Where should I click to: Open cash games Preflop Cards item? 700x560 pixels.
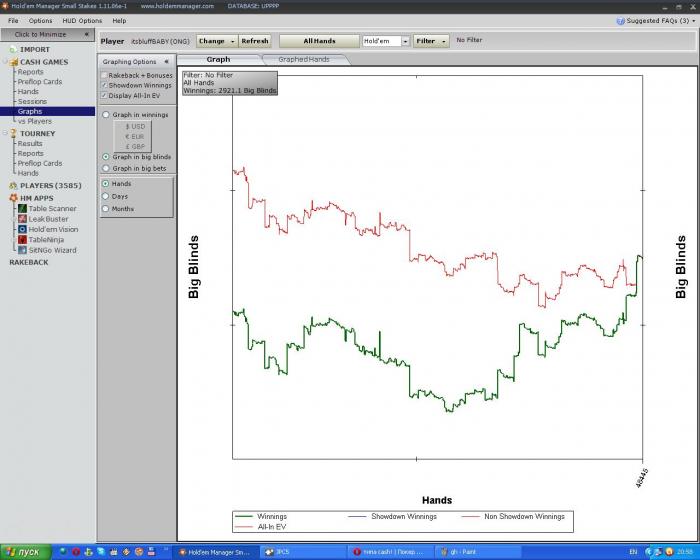coord(40,82)
